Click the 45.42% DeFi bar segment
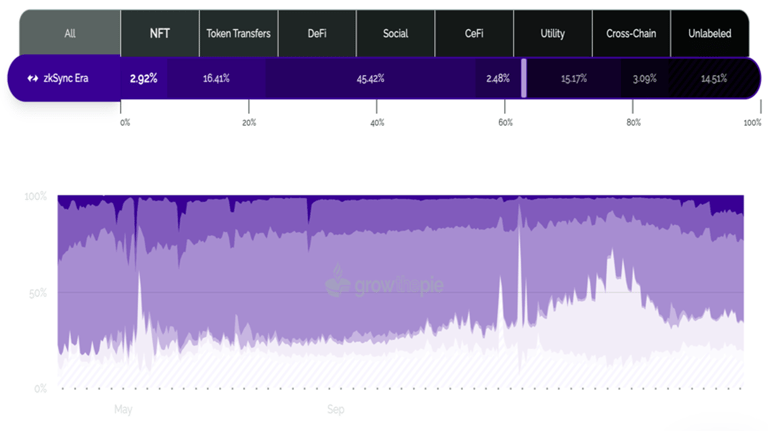768x431 pixels. 371,78
